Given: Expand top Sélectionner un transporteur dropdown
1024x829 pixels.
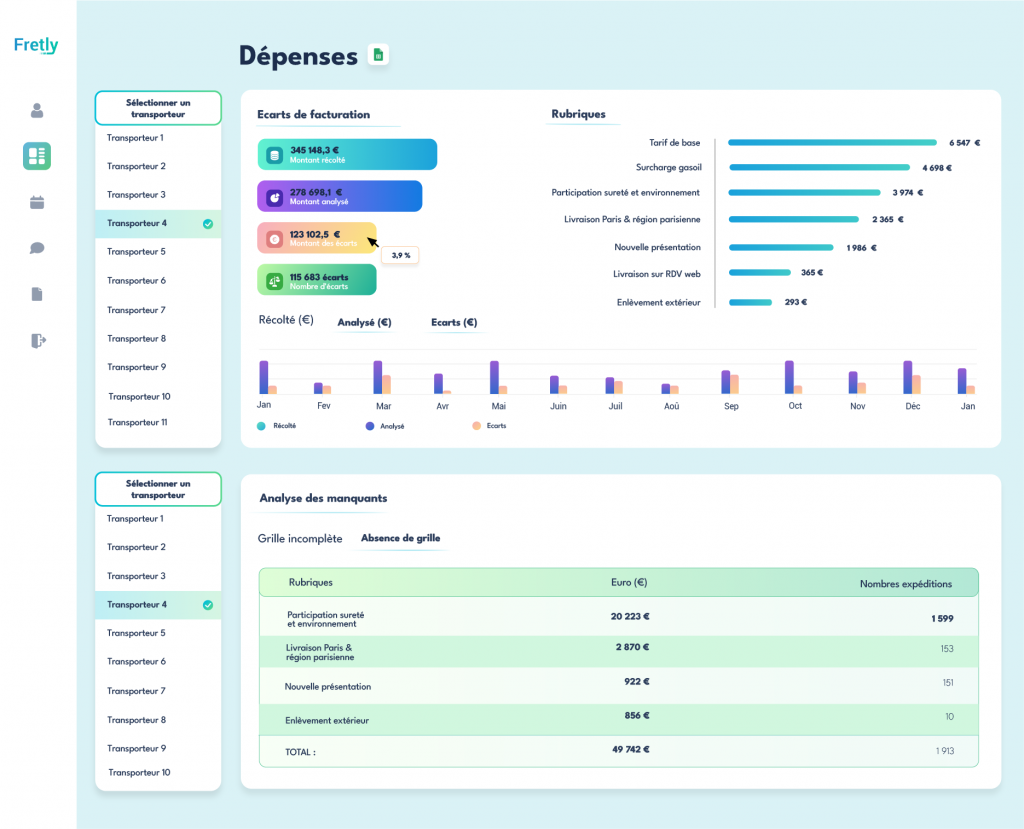Looking at the screenshot, I should [x=158, y=108].
